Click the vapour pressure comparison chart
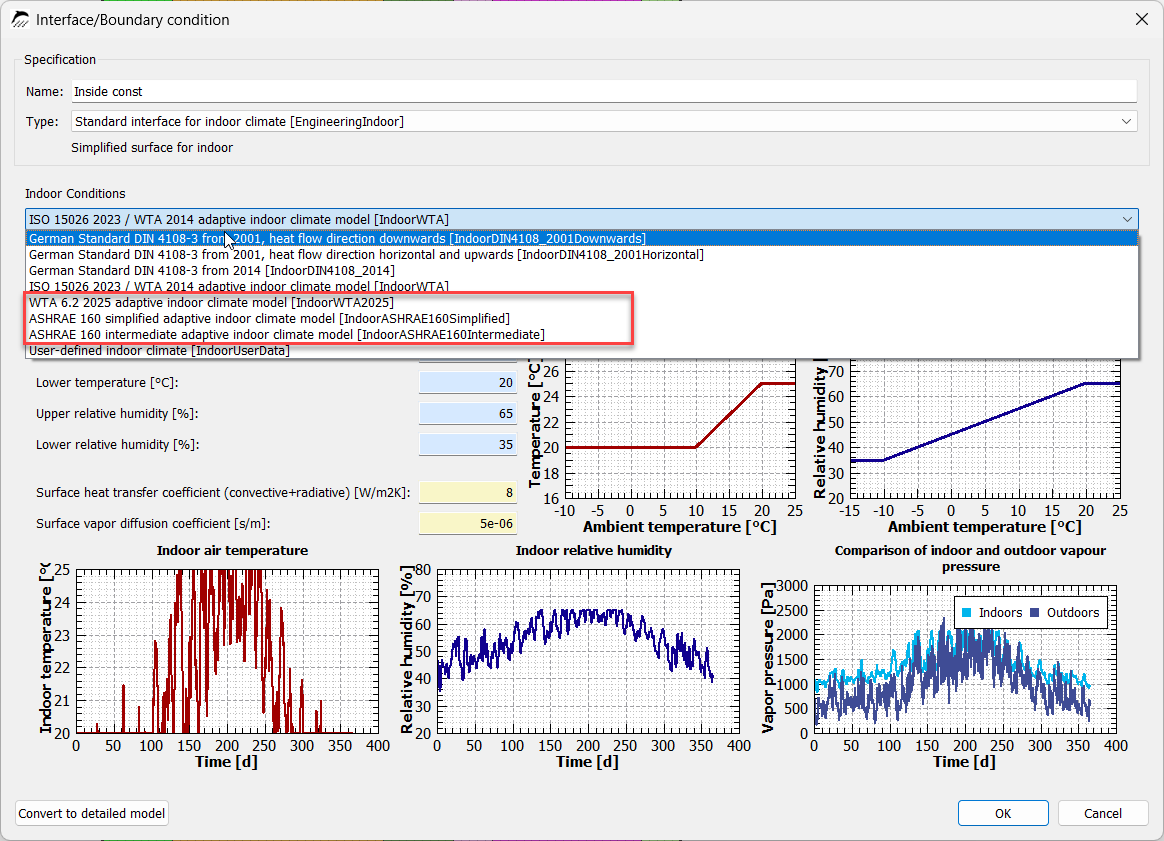The image size is (1164, 841). [965, 659]
